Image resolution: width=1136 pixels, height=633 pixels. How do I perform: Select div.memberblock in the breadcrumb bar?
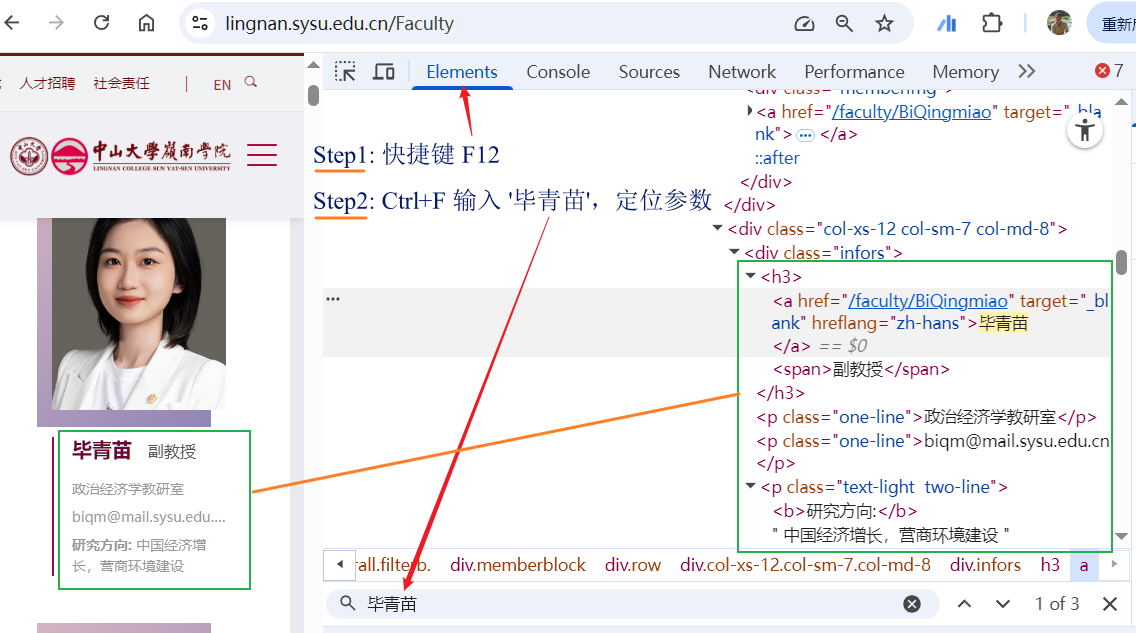(x=518, y=565)
